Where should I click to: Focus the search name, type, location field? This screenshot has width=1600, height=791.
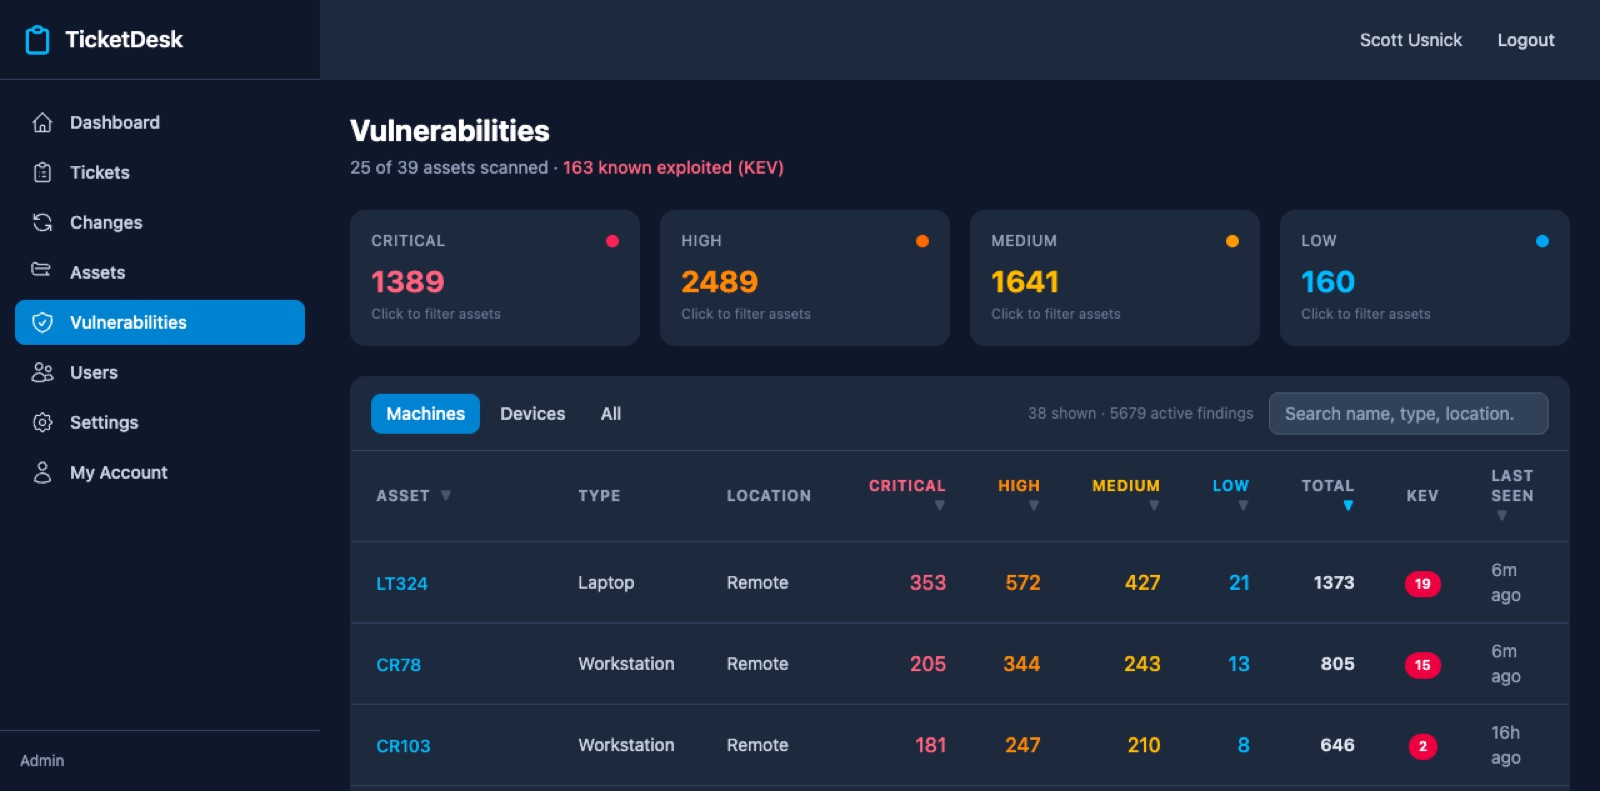click(1408, 414)
